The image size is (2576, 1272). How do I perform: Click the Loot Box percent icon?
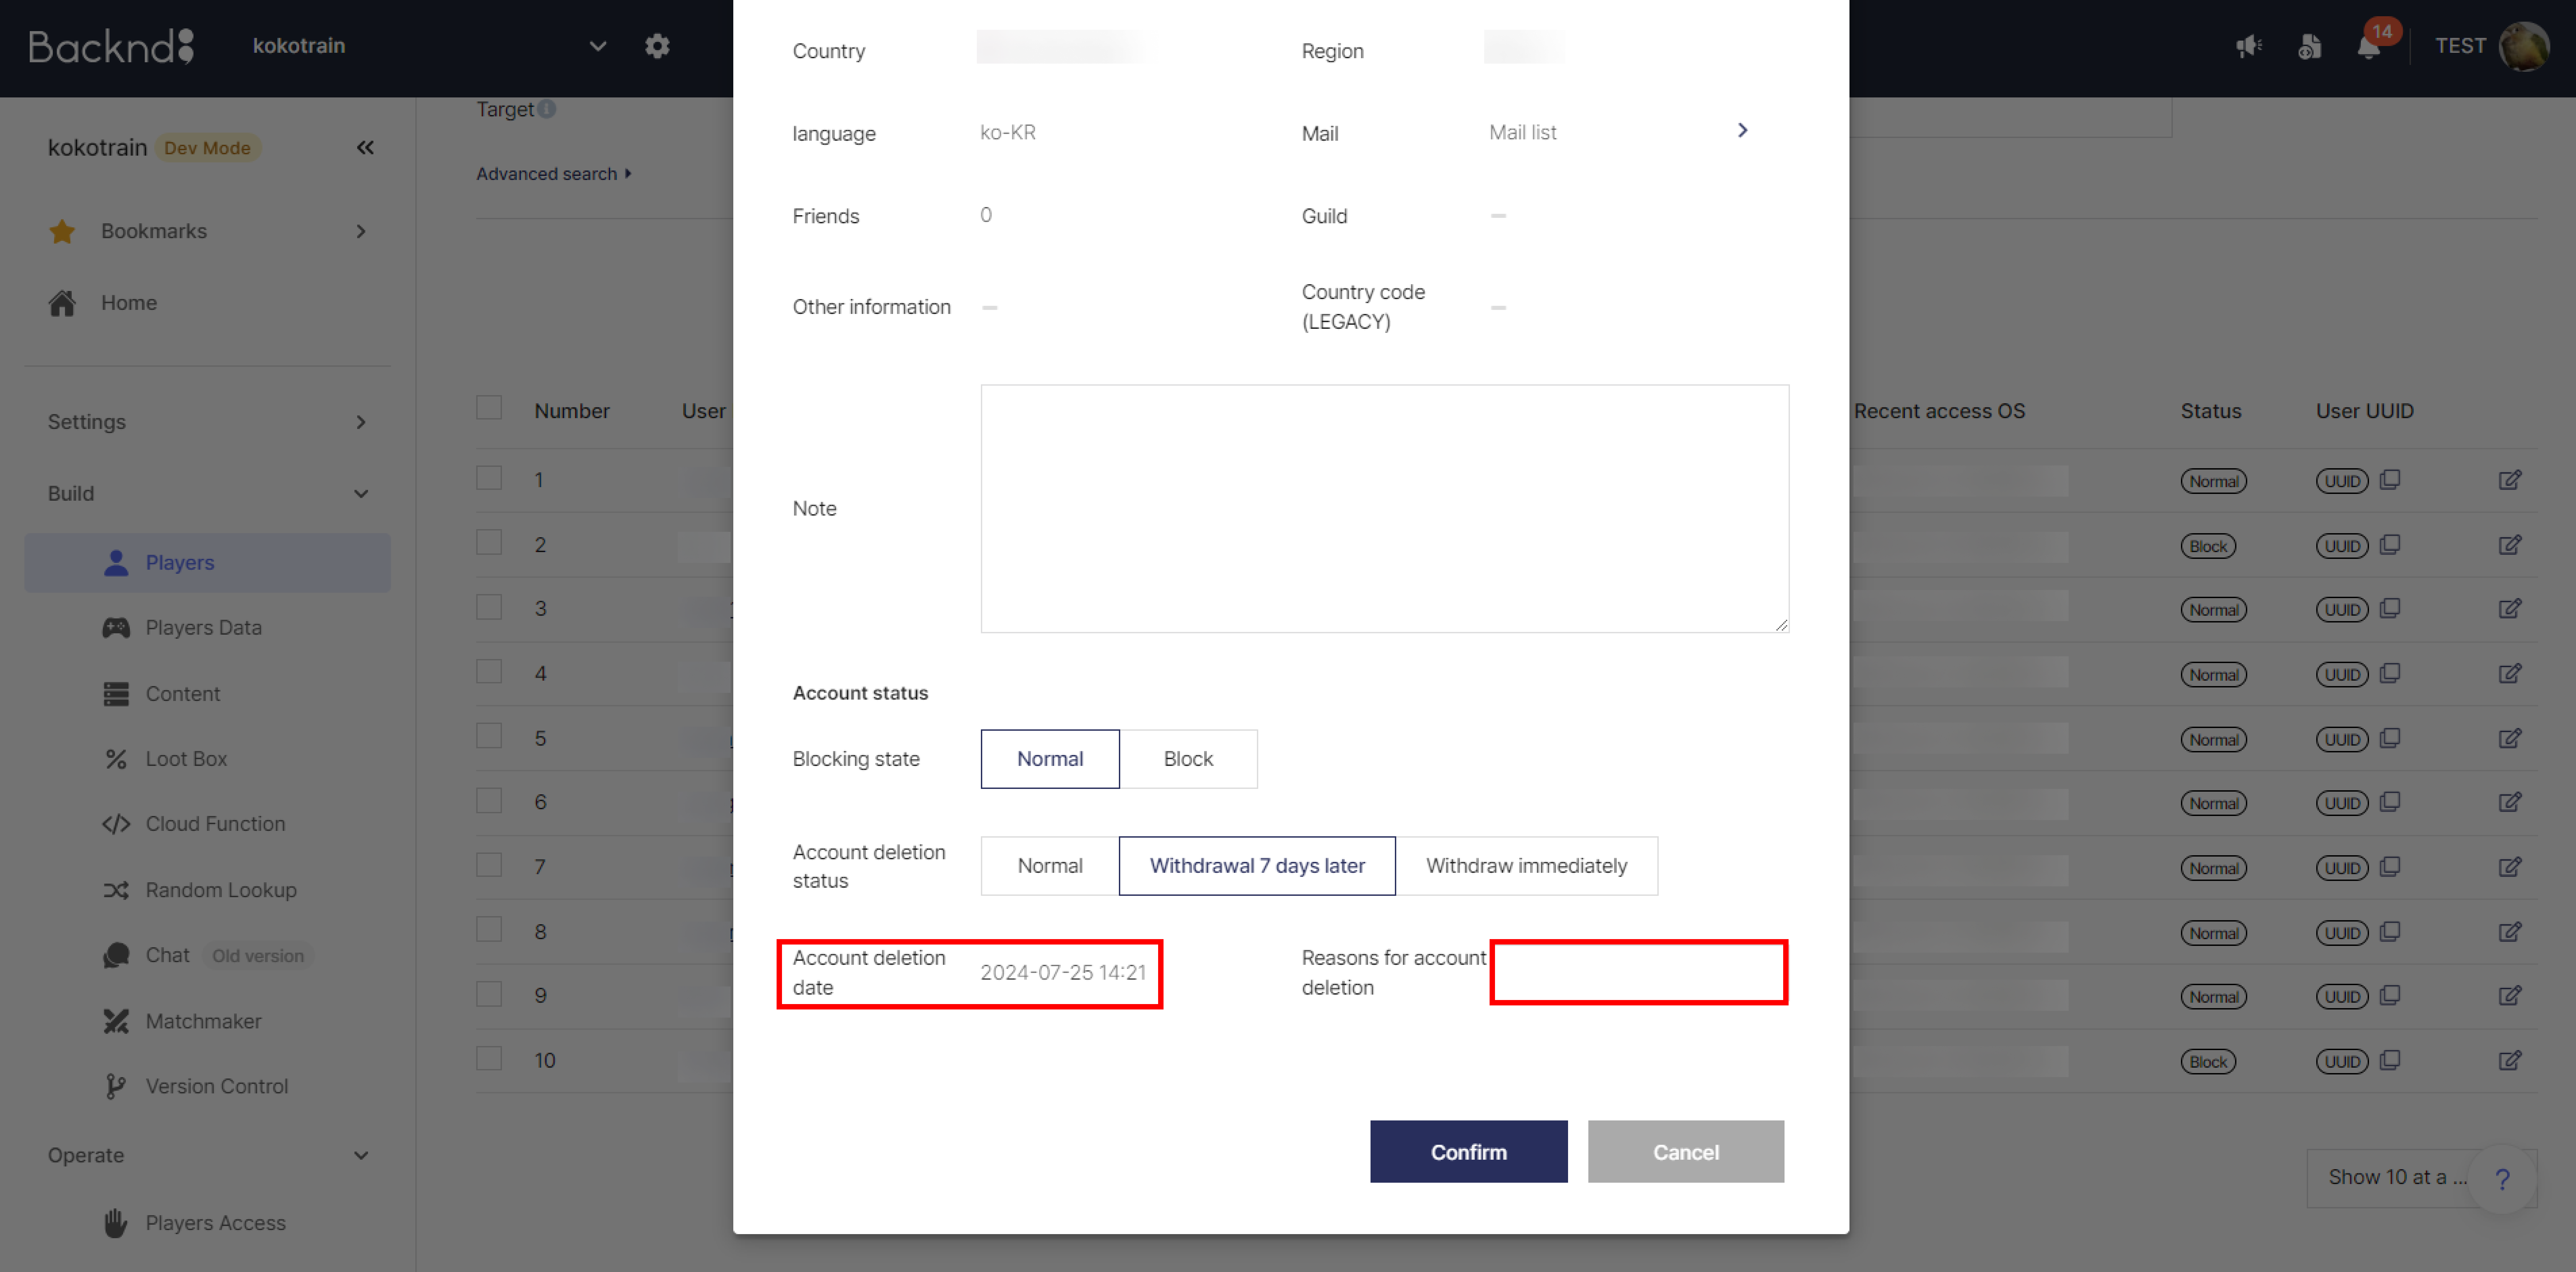coord(116,759)
